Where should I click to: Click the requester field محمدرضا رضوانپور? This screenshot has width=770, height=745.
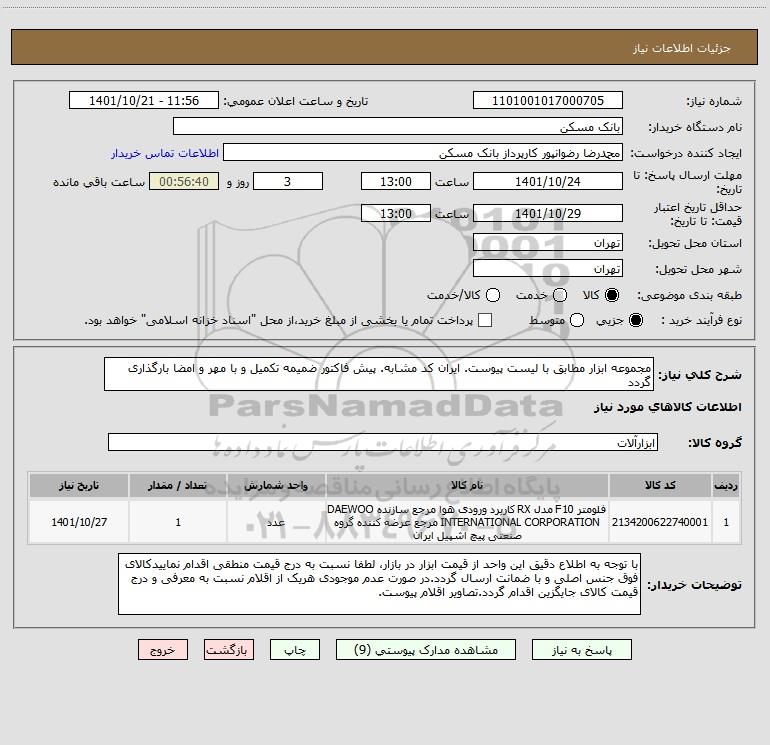click(423, 153)
